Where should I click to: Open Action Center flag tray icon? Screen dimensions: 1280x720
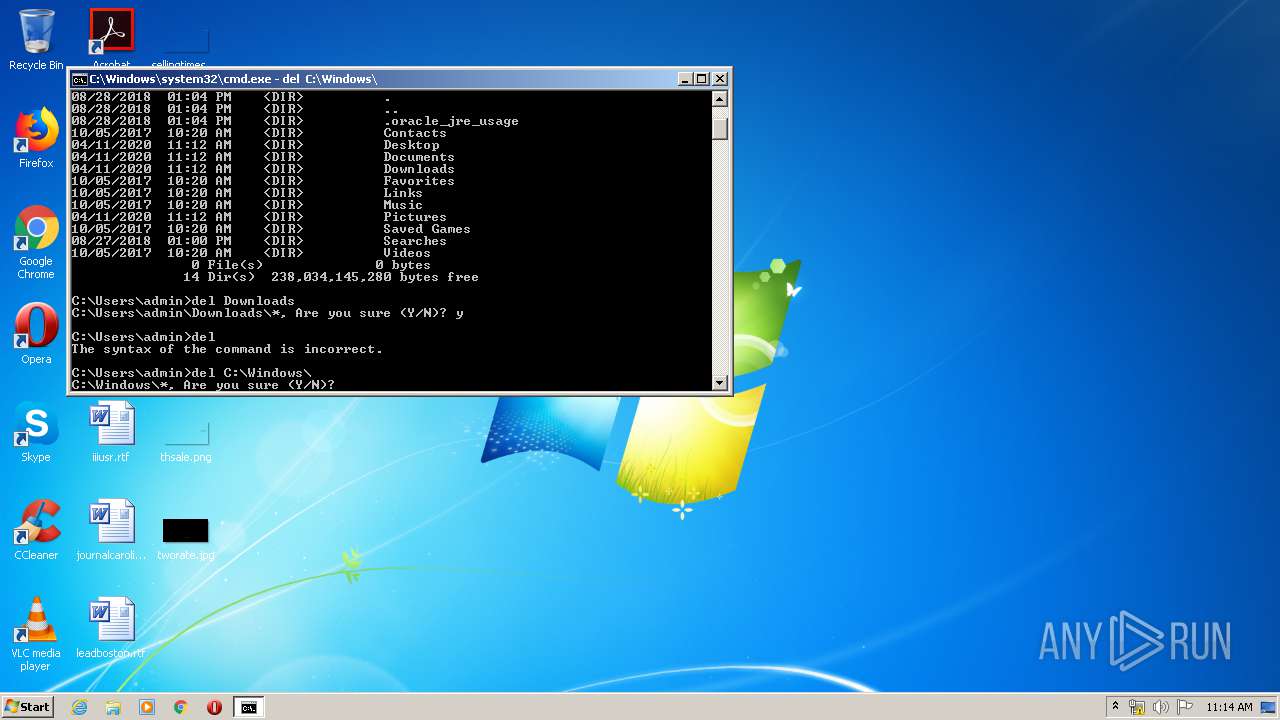[1185, 707]
